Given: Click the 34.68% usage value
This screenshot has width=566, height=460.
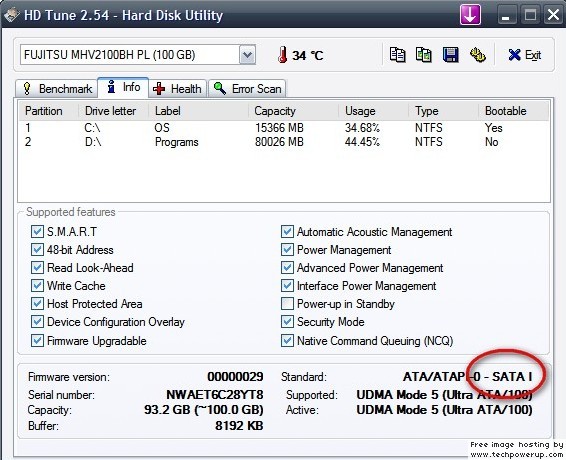Looking at the screenshot, I should pyautogui.click(x=362, y=128).
